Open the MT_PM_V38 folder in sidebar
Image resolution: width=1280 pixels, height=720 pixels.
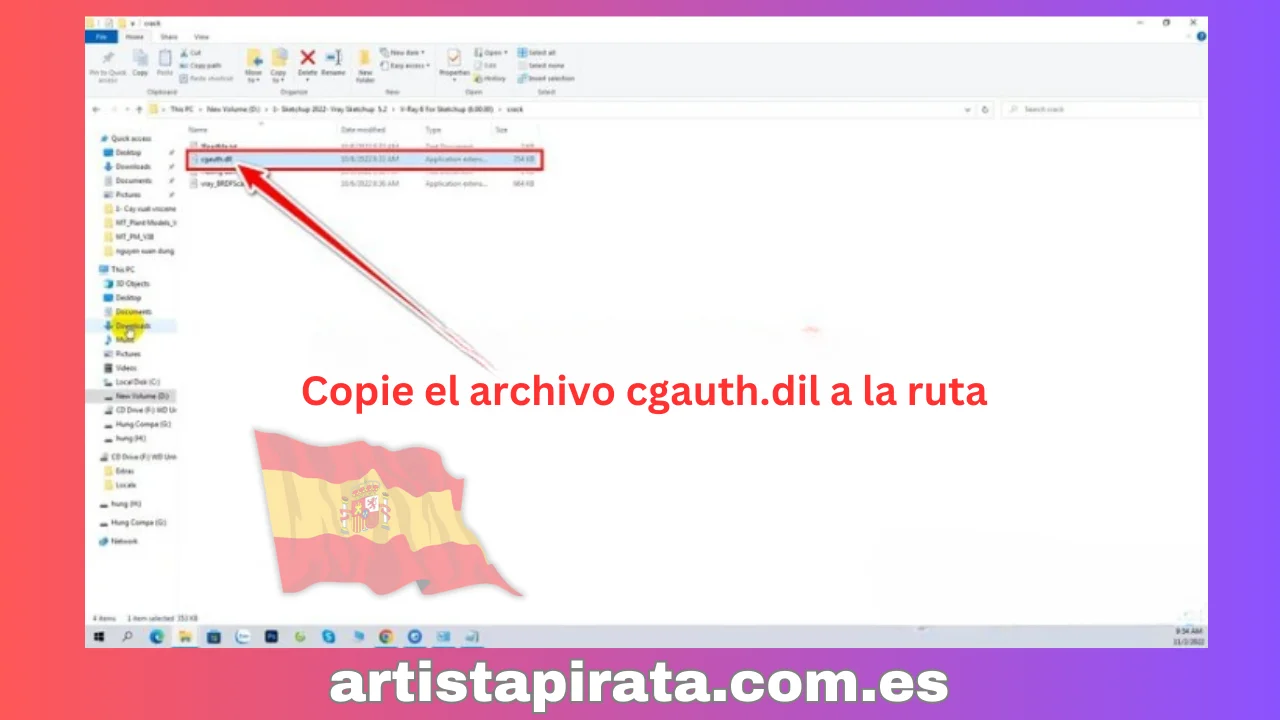click(x=131, y=237)
